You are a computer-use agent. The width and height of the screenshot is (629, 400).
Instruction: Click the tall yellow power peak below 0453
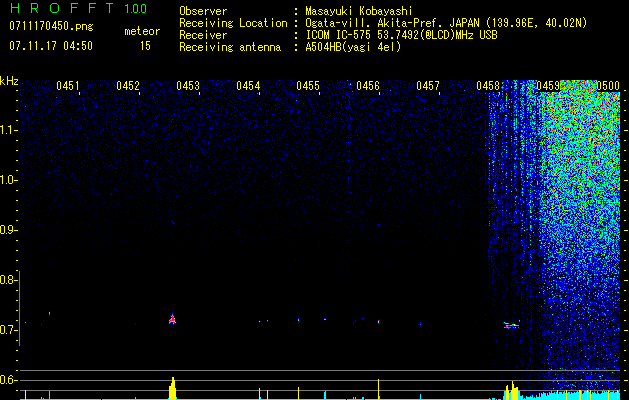172,388
